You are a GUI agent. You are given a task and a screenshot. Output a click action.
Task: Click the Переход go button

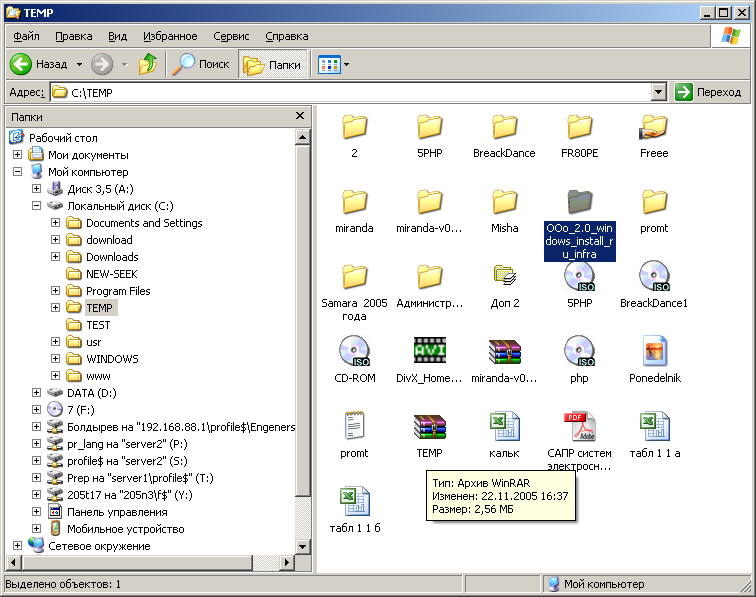[x=710, y=92]
